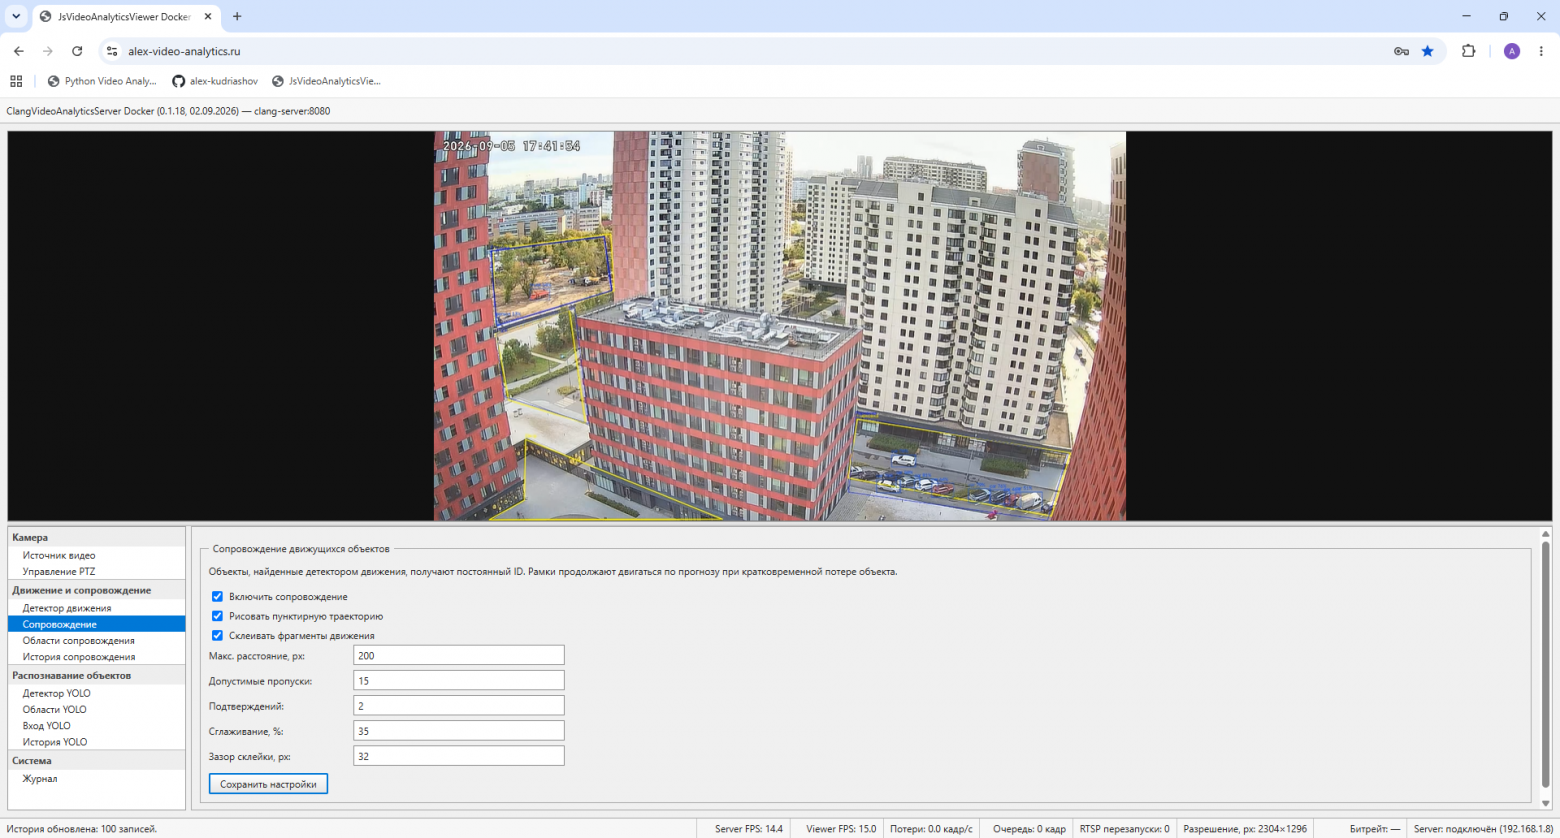This screenshot has height=838, width=1560.
Task: Click the Допустимые пропуски input field
Action: (459, 680)
